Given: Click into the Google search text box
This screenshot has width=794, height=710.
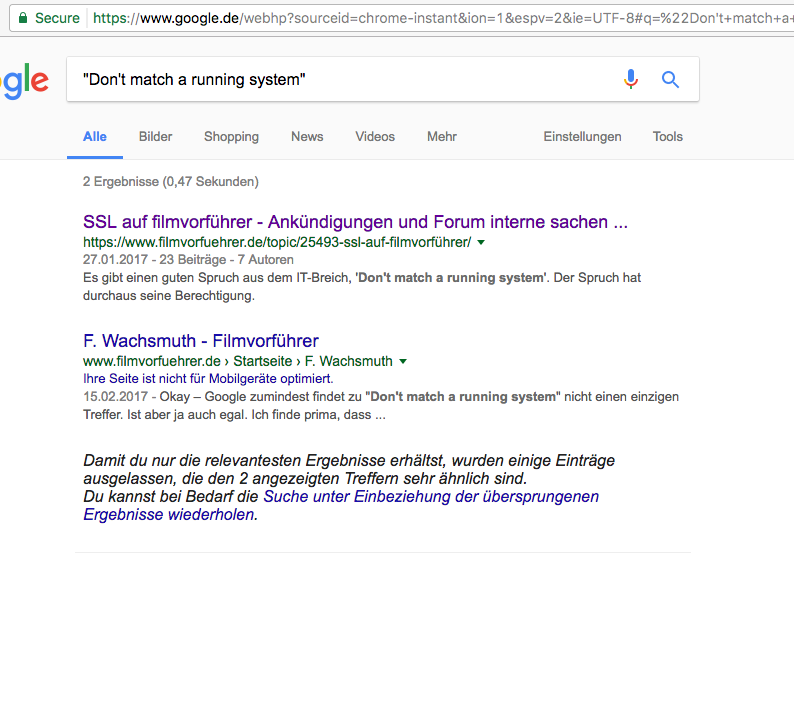Looking at the screenshot, I should pos(340,80).
